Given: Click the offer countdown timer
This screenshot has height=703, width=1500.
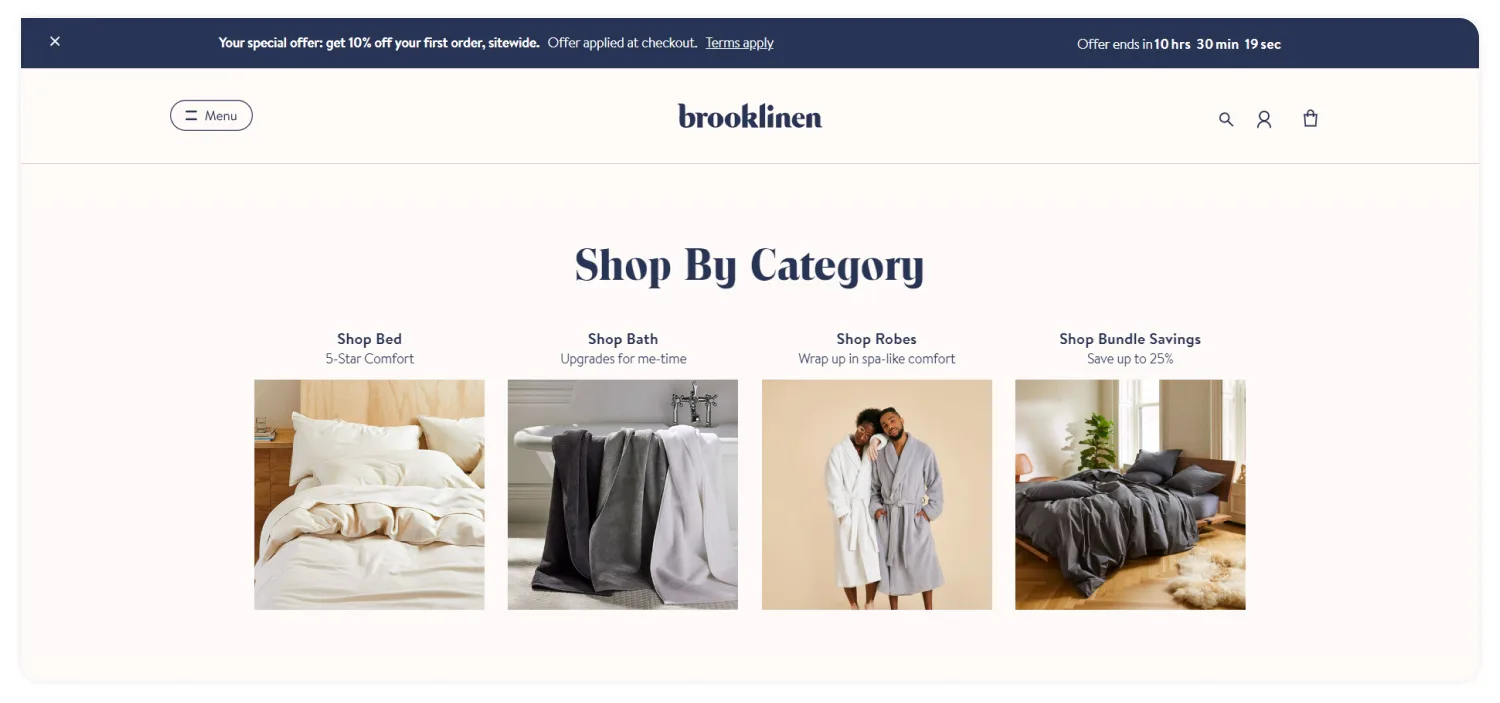Looking at the screenshot, I should click(x=1179, y=44).
